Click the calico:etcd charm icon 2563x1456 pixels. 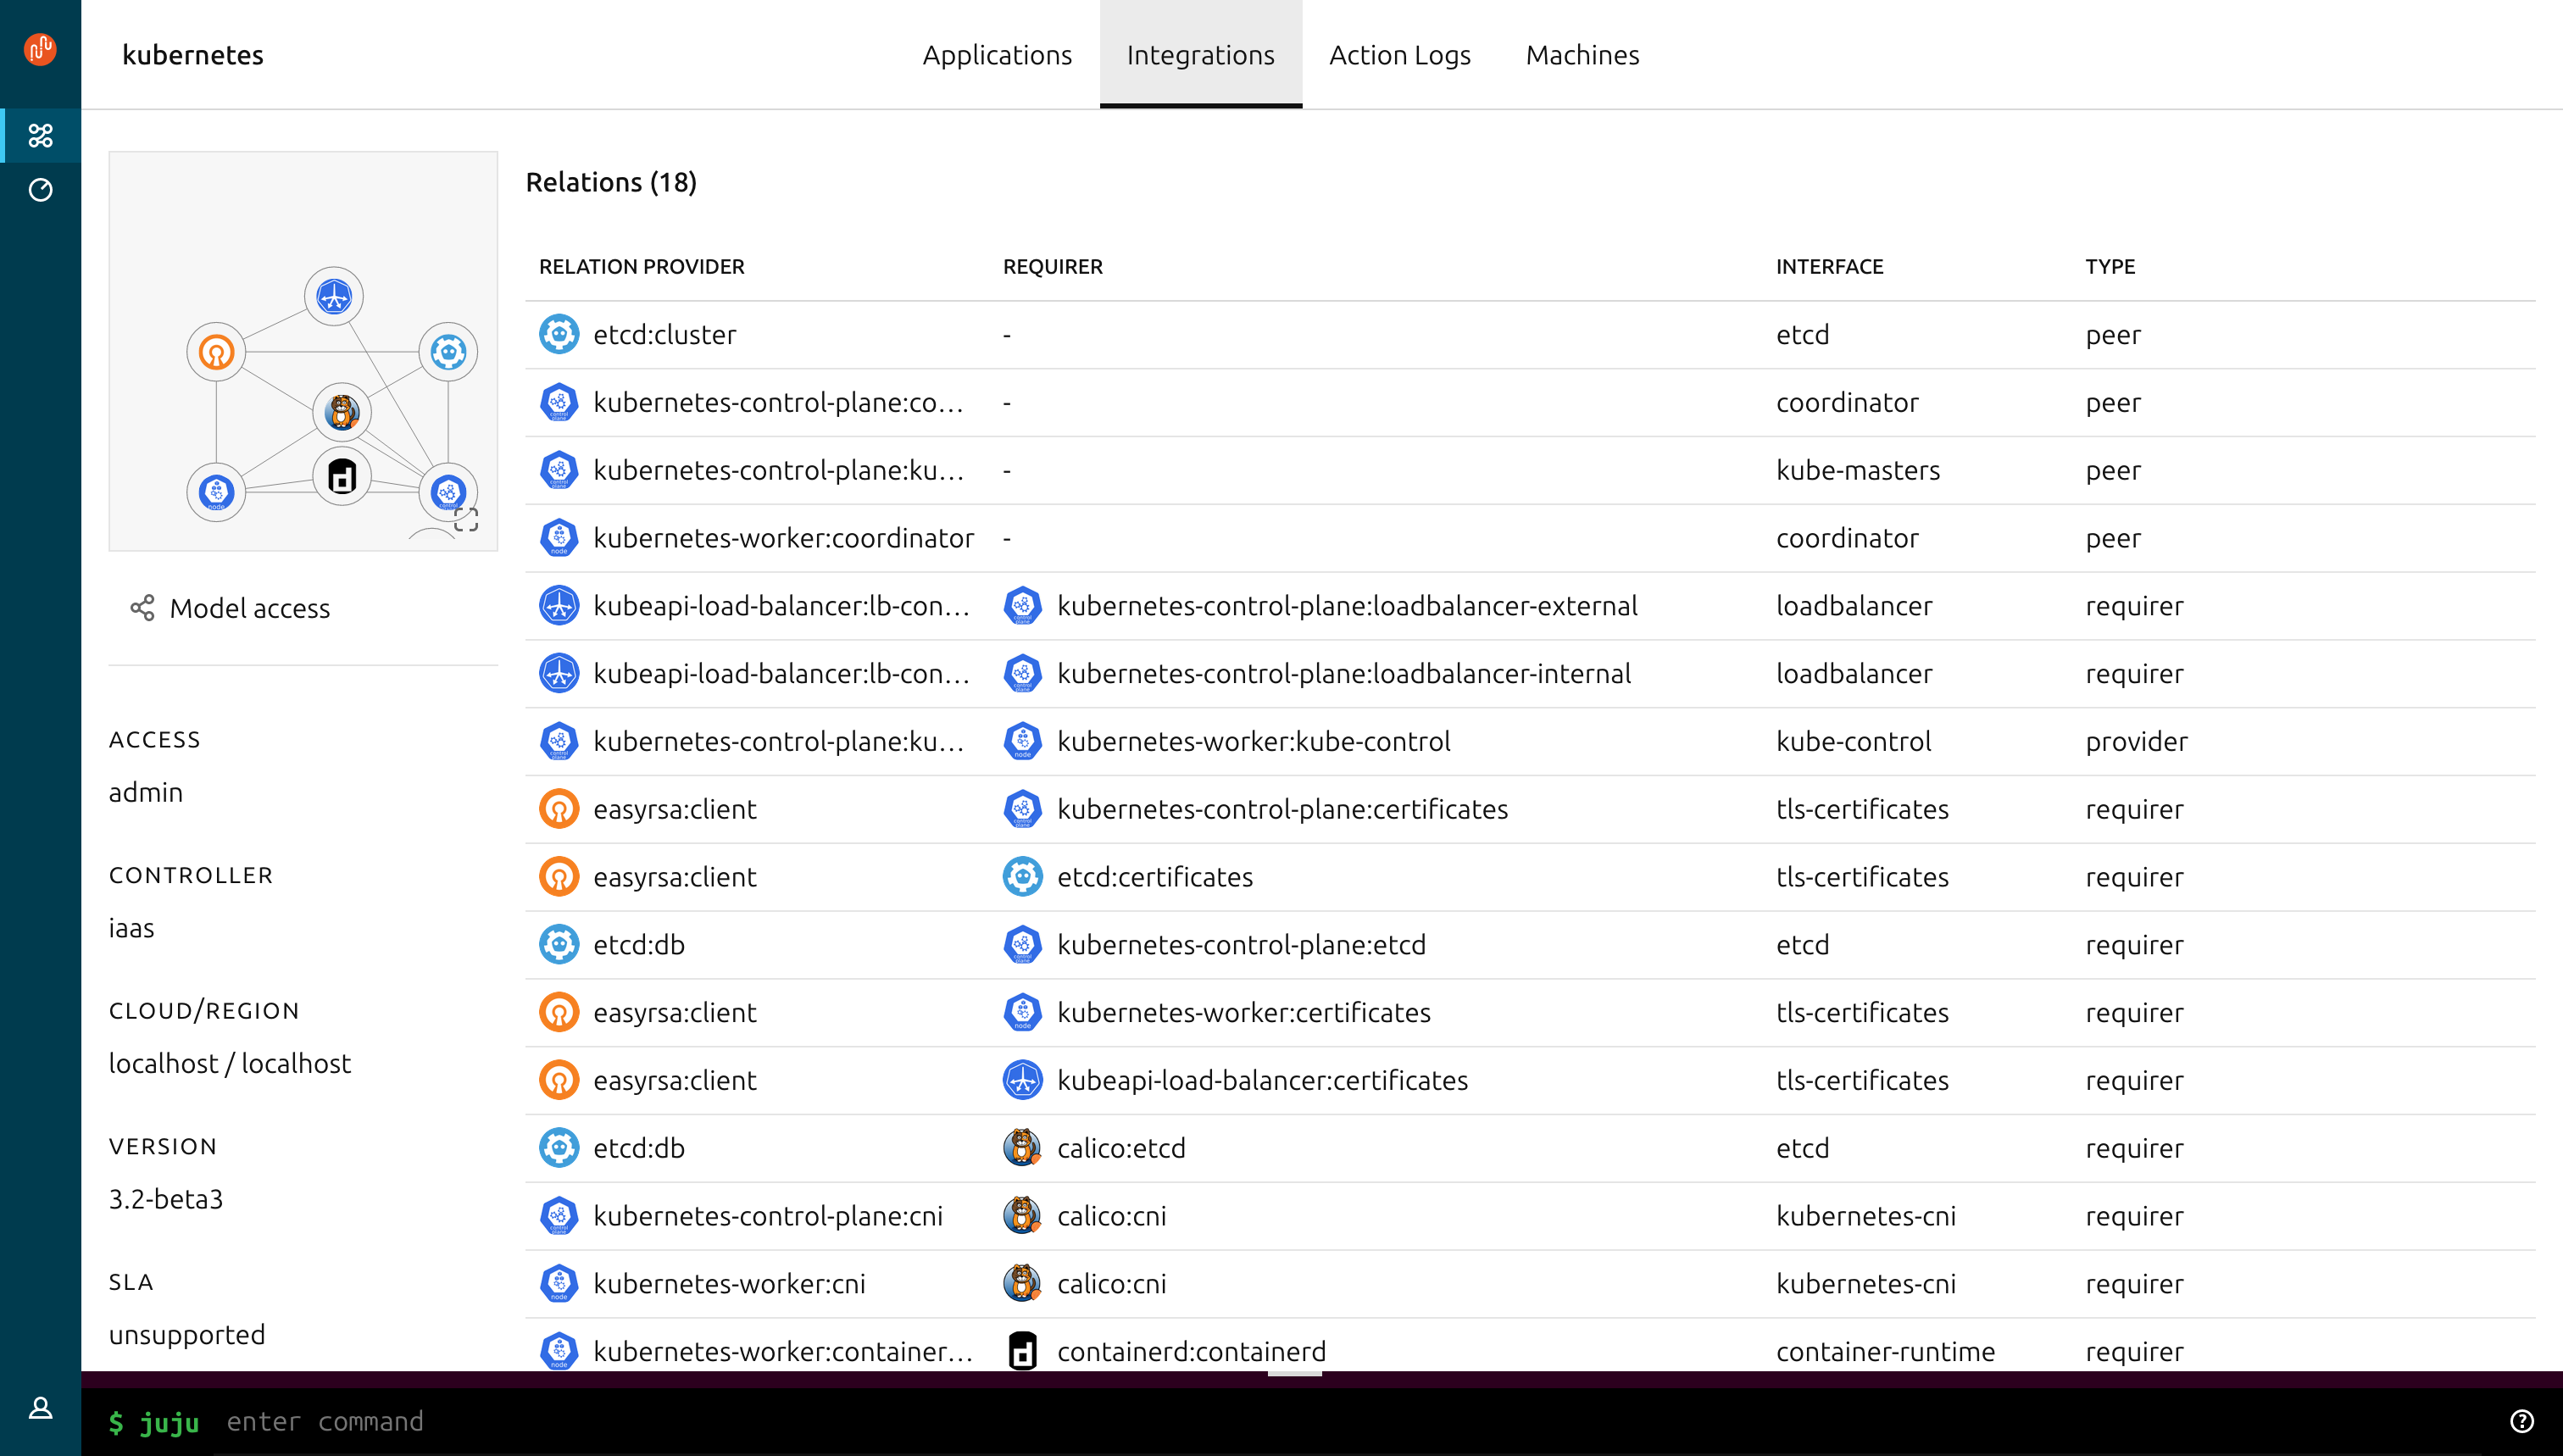1022,1148
